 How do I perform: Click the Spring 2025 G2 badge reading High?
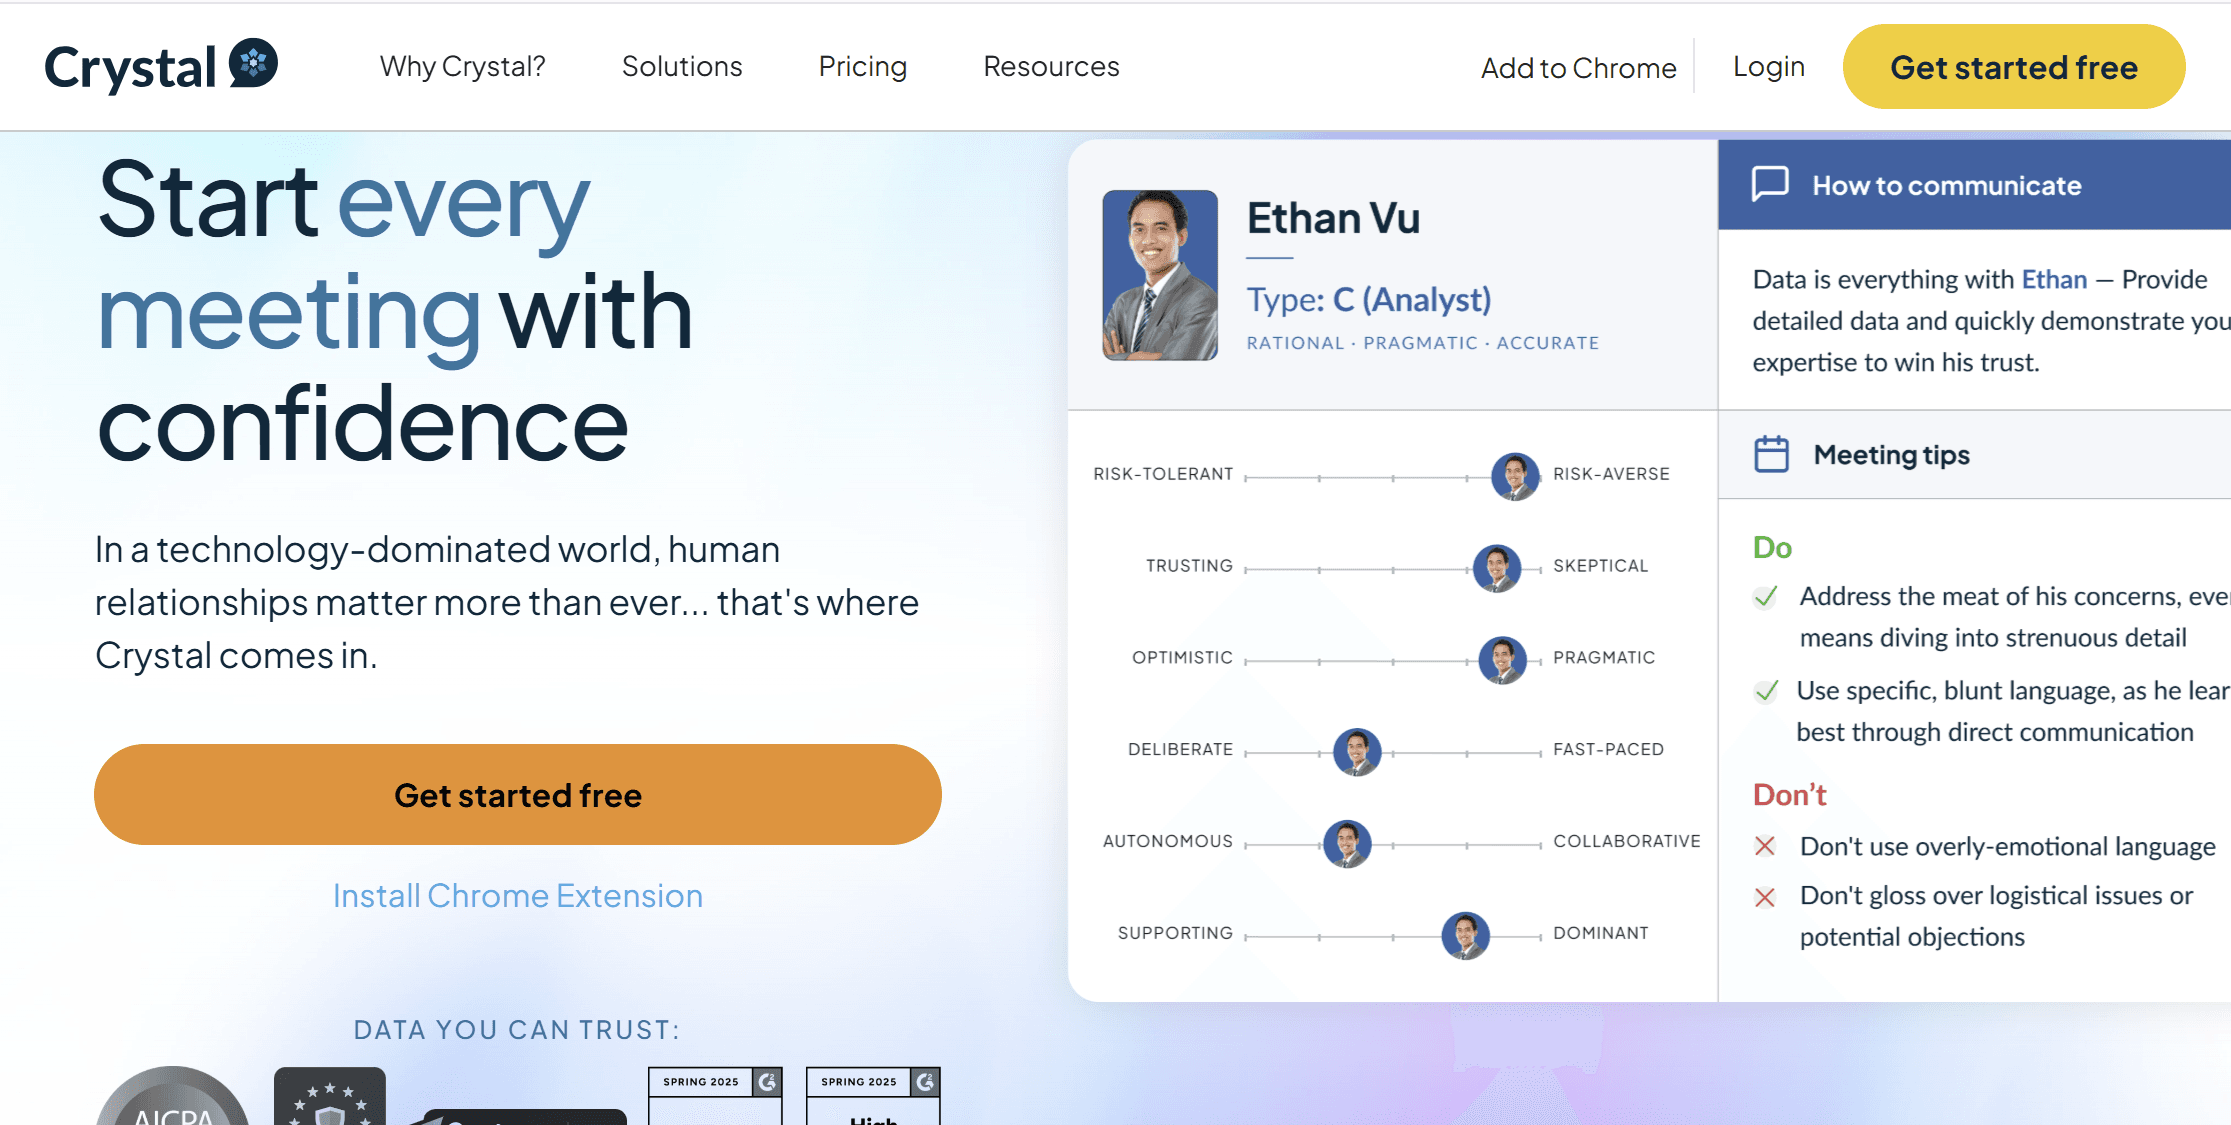pyautogui.click(x=873, y=1096)
